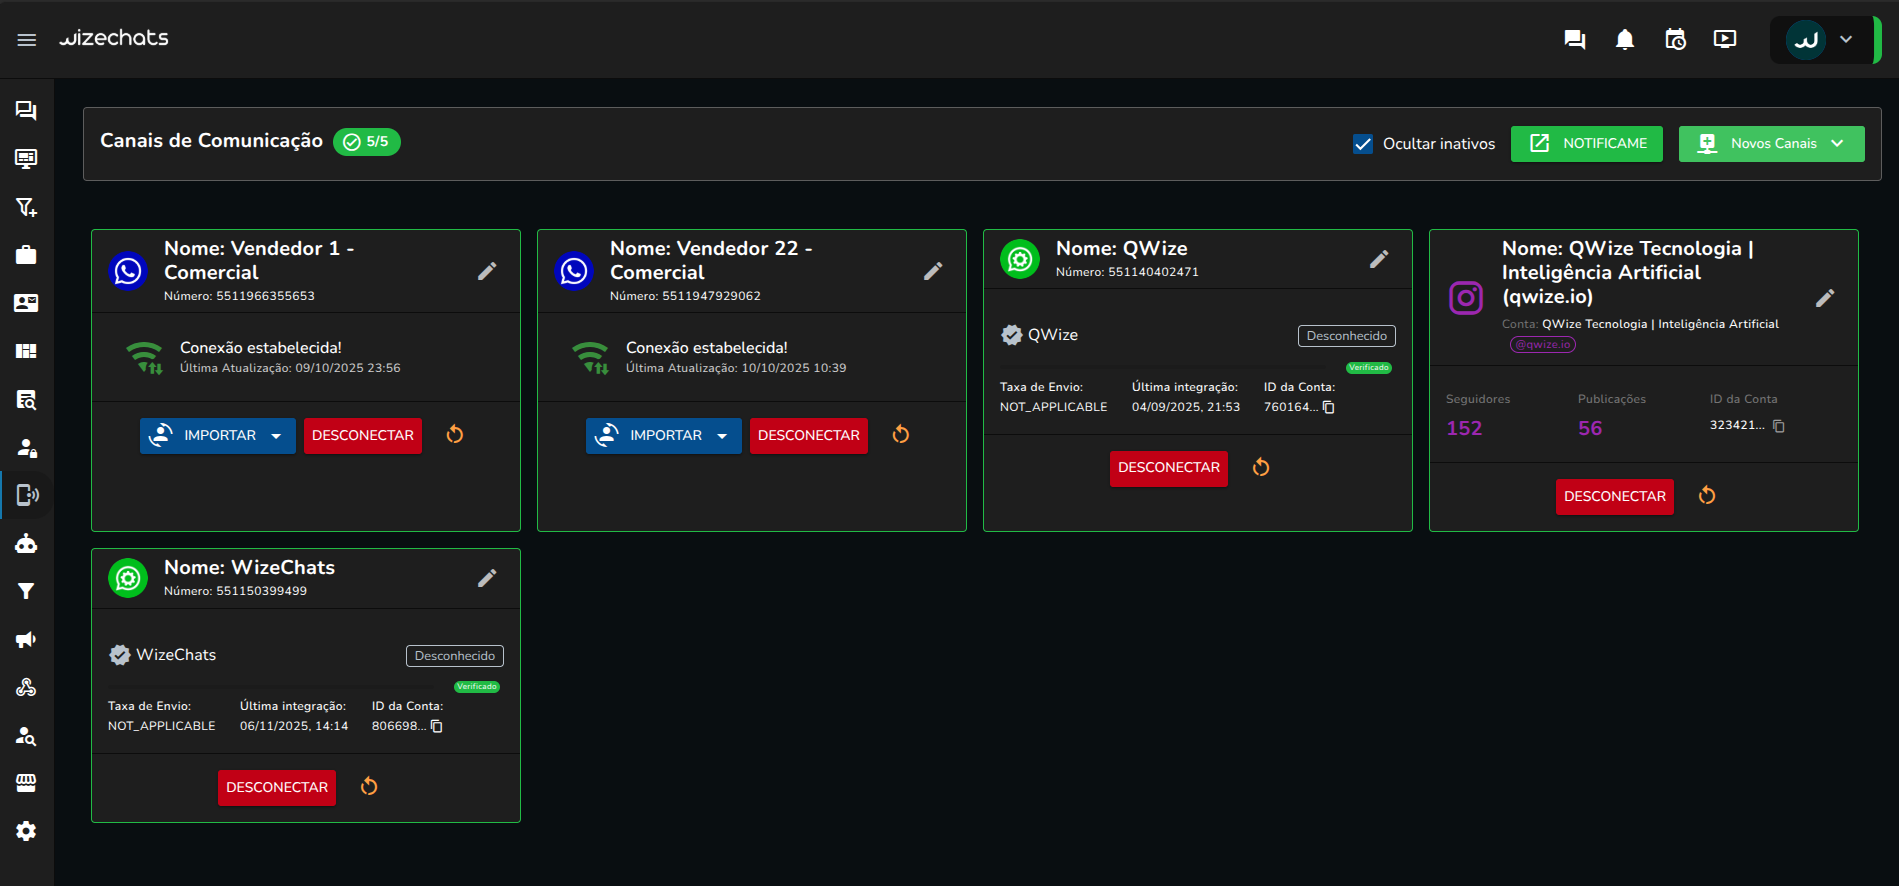The height and width of the screenshot is (886, 1899).
Task: Click Última Atualização 10/10/2025 10:39 text
Action: click(x=736, y=368)
